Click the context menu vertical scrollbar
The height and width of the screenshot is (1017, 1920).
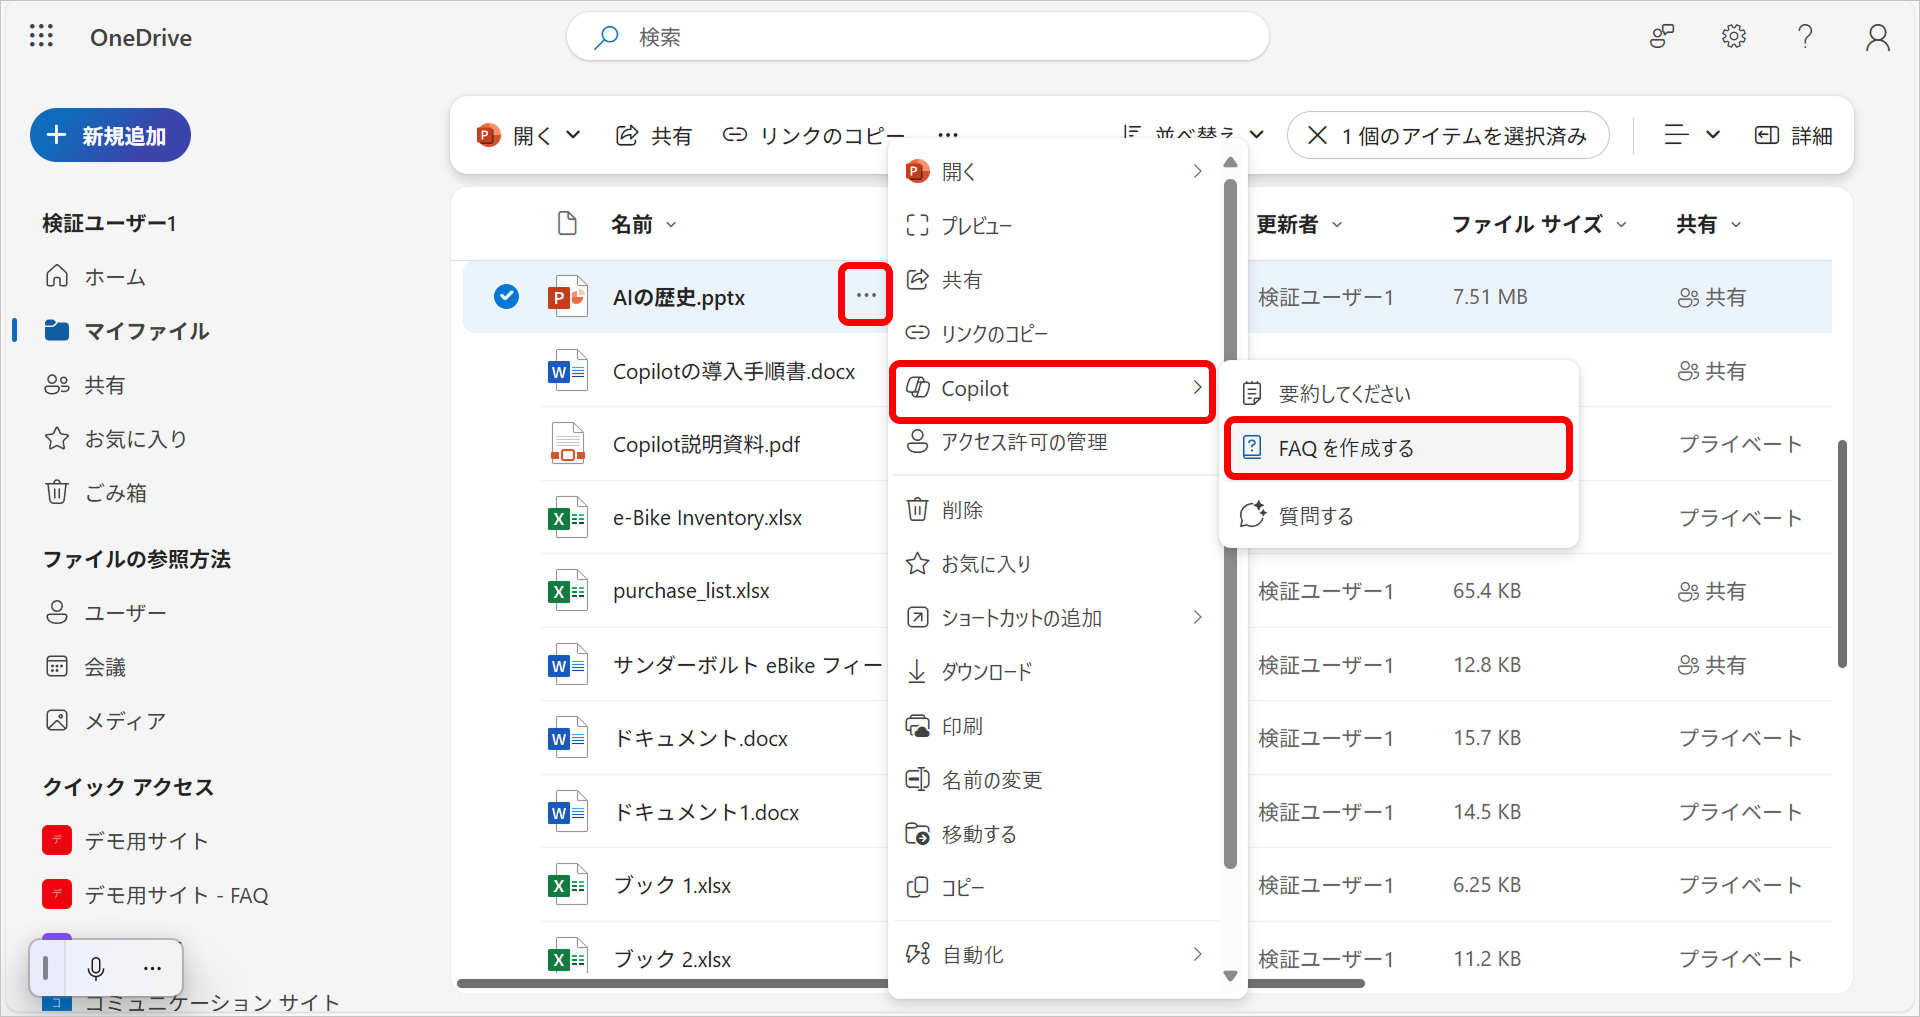1230,520
